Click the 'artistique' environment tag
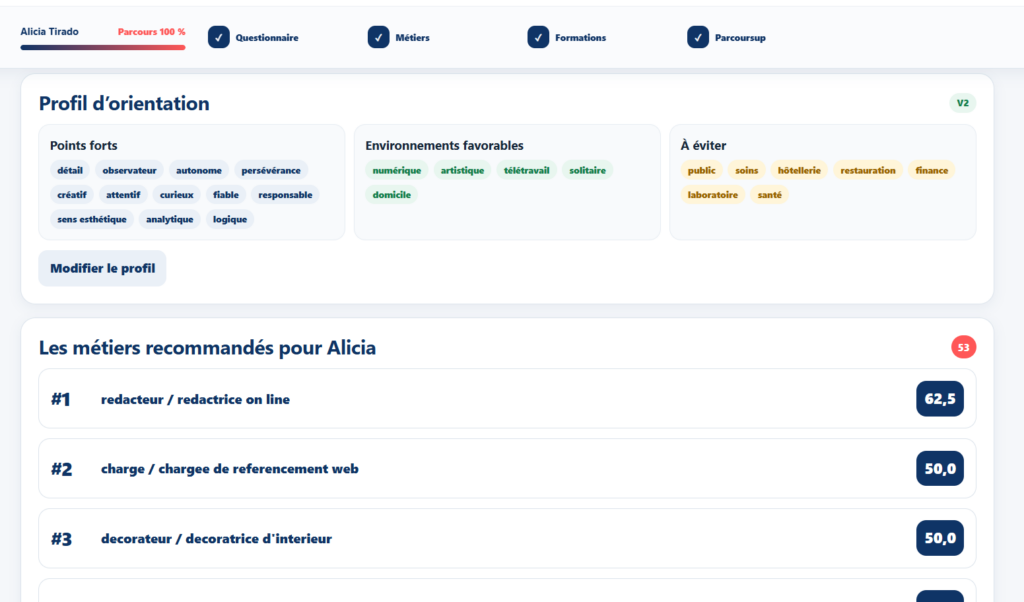Viewport: 1024px width, 602px height. tap(462, 170)
